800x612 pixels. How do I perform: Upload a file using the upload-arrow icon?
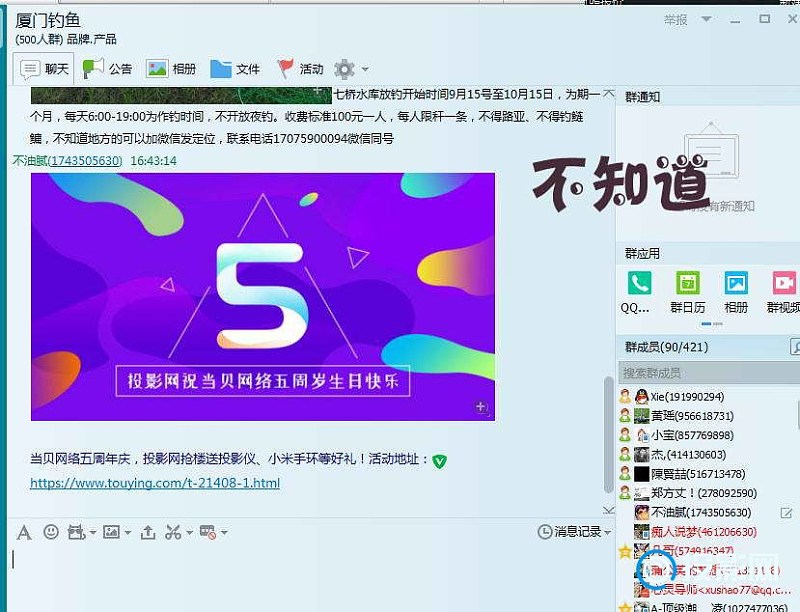click(148, 532)
